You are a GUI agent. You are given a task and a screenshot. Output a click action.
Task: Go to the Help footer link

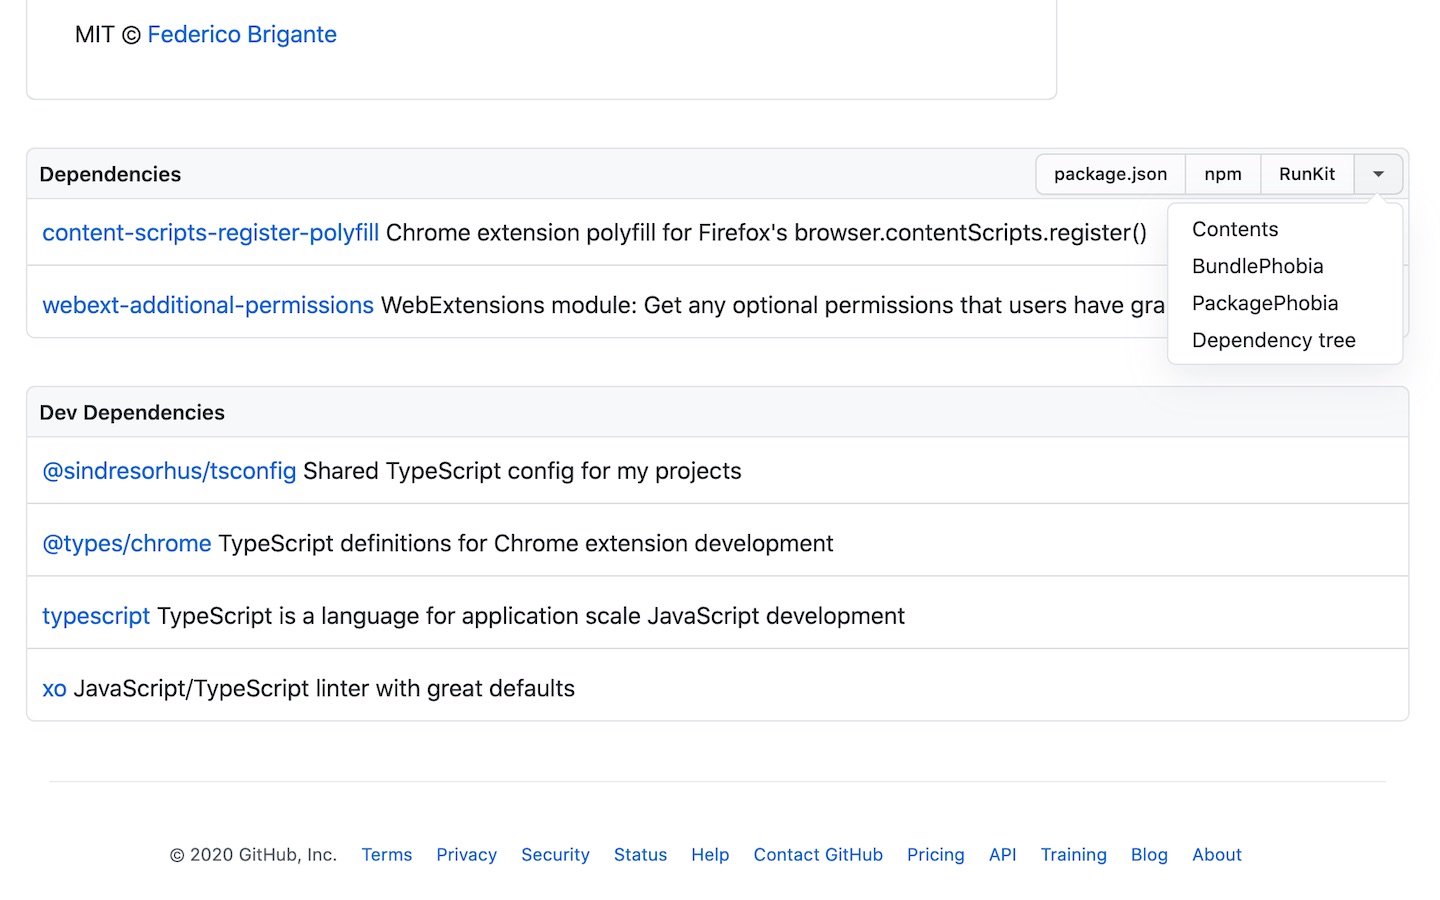[x=710, y=855]
